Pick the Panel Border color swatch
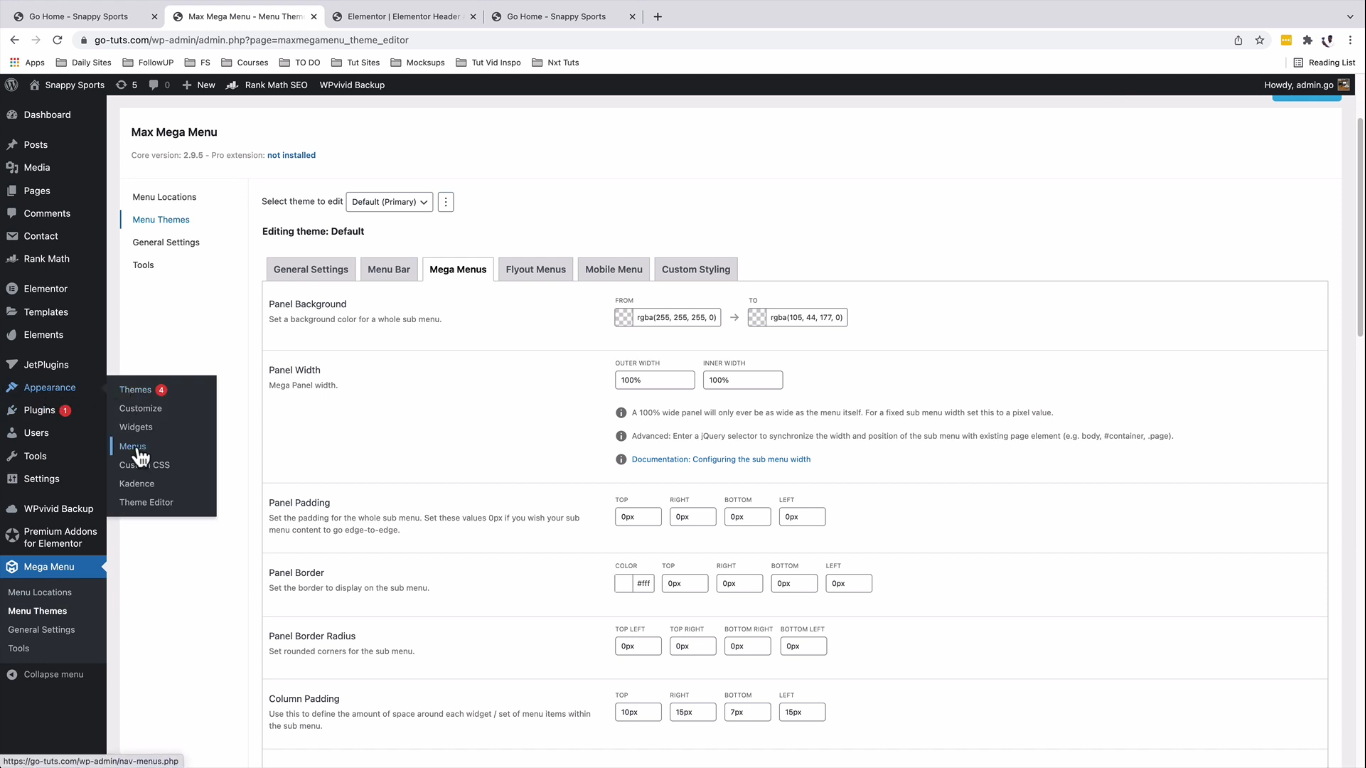 [x=624, y=584]
